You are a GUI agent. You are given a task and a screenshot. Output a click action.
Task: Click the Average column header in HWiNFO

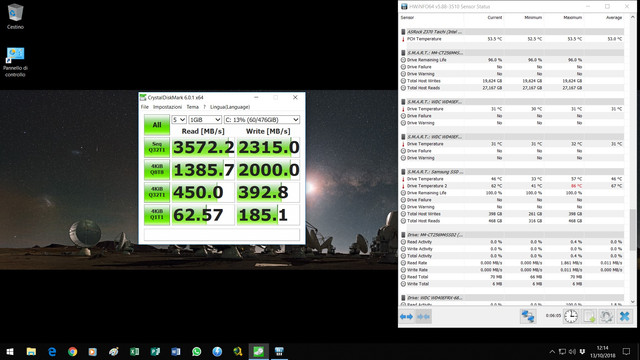614,18
